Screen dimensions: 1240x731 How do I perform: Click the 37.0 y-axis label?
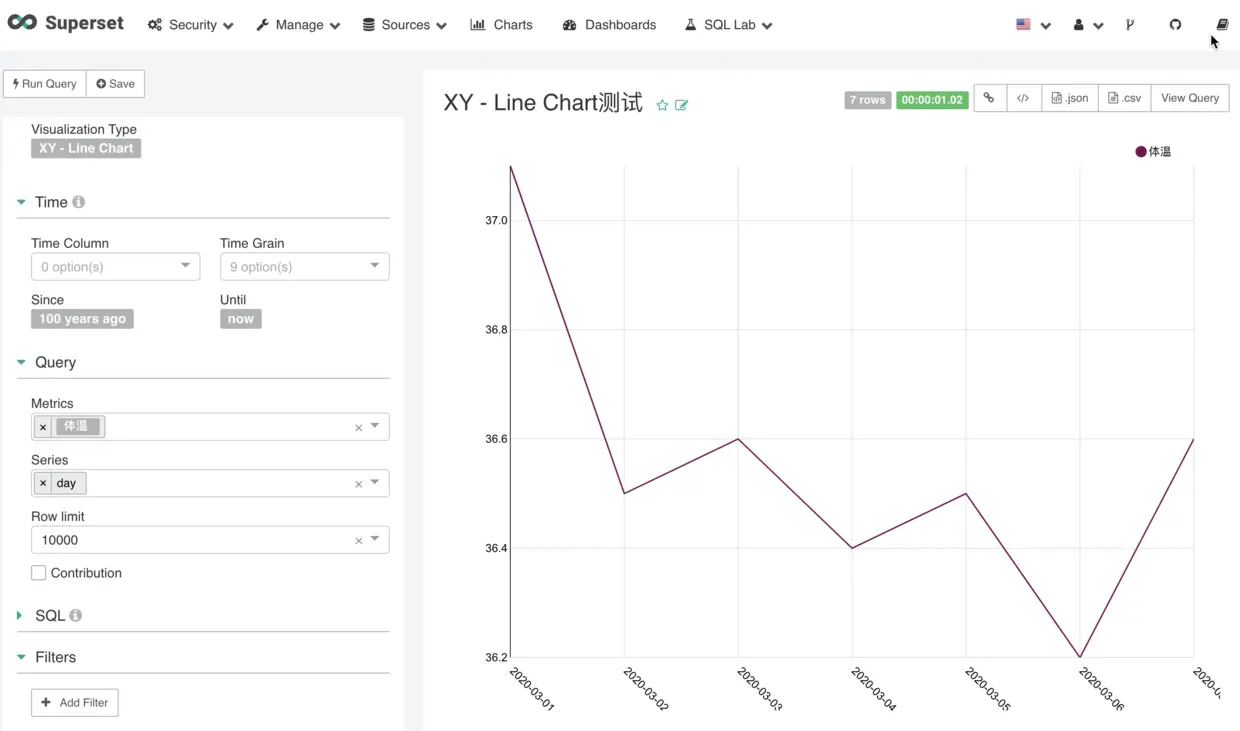pos(496,220)
